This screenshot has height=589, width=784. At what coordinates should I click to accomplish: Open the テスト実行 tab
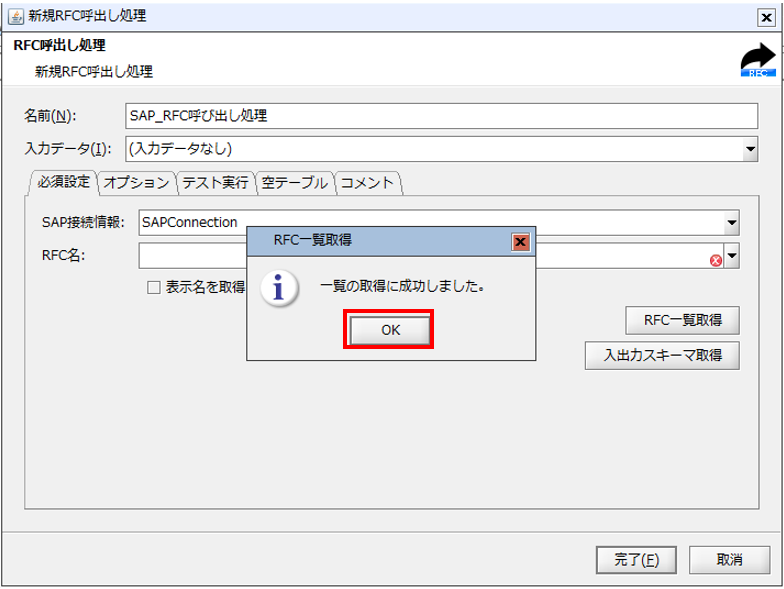click(x=215, y=182)
